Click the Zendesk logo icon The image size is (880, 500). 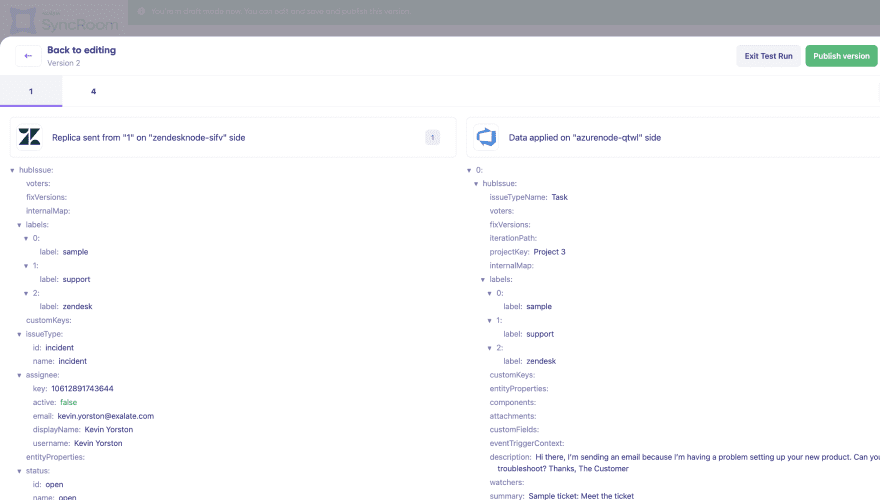click(x=30, y=137)
